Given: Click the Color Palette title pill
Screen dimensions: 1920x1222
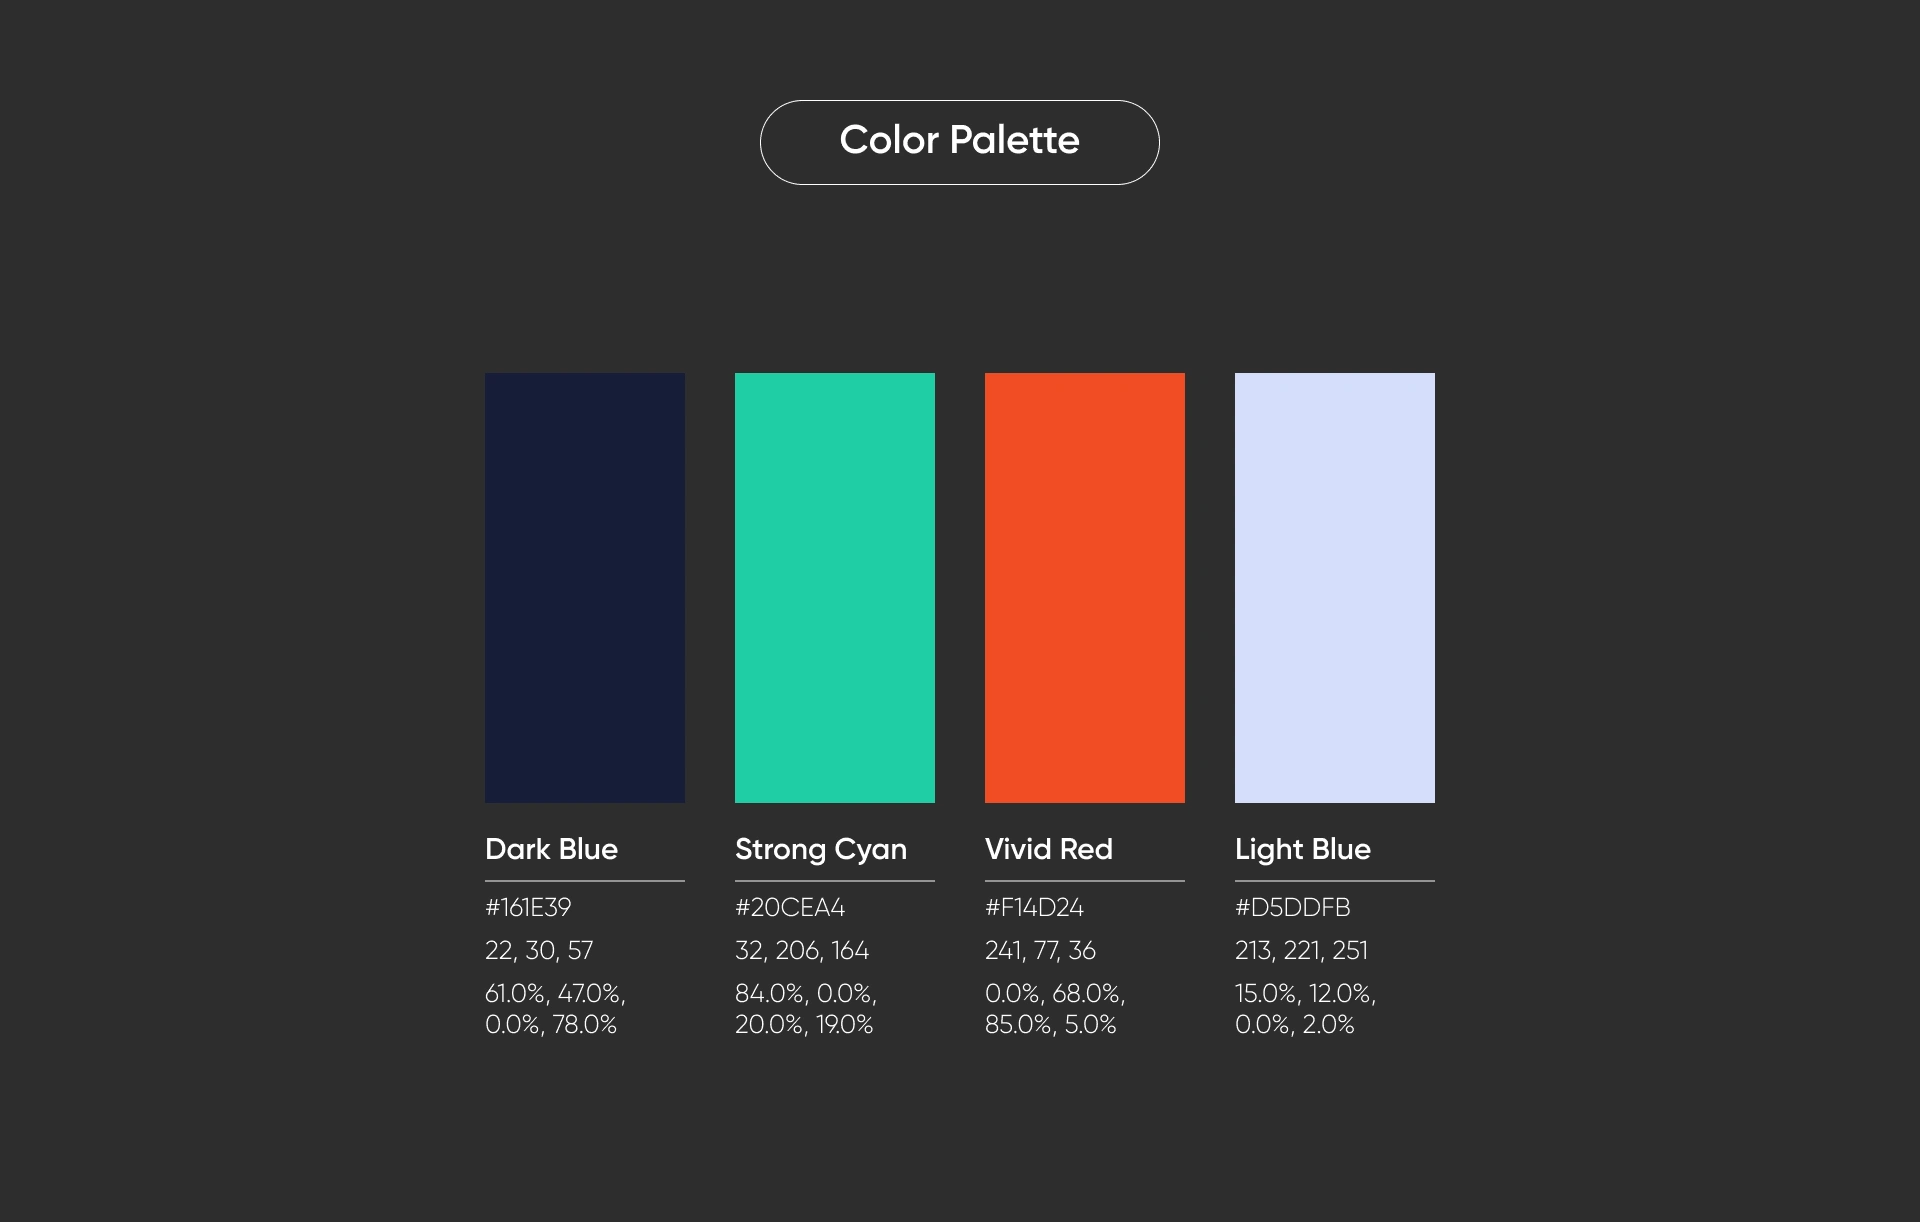Looking at the screenshot, I should (959, 142).
